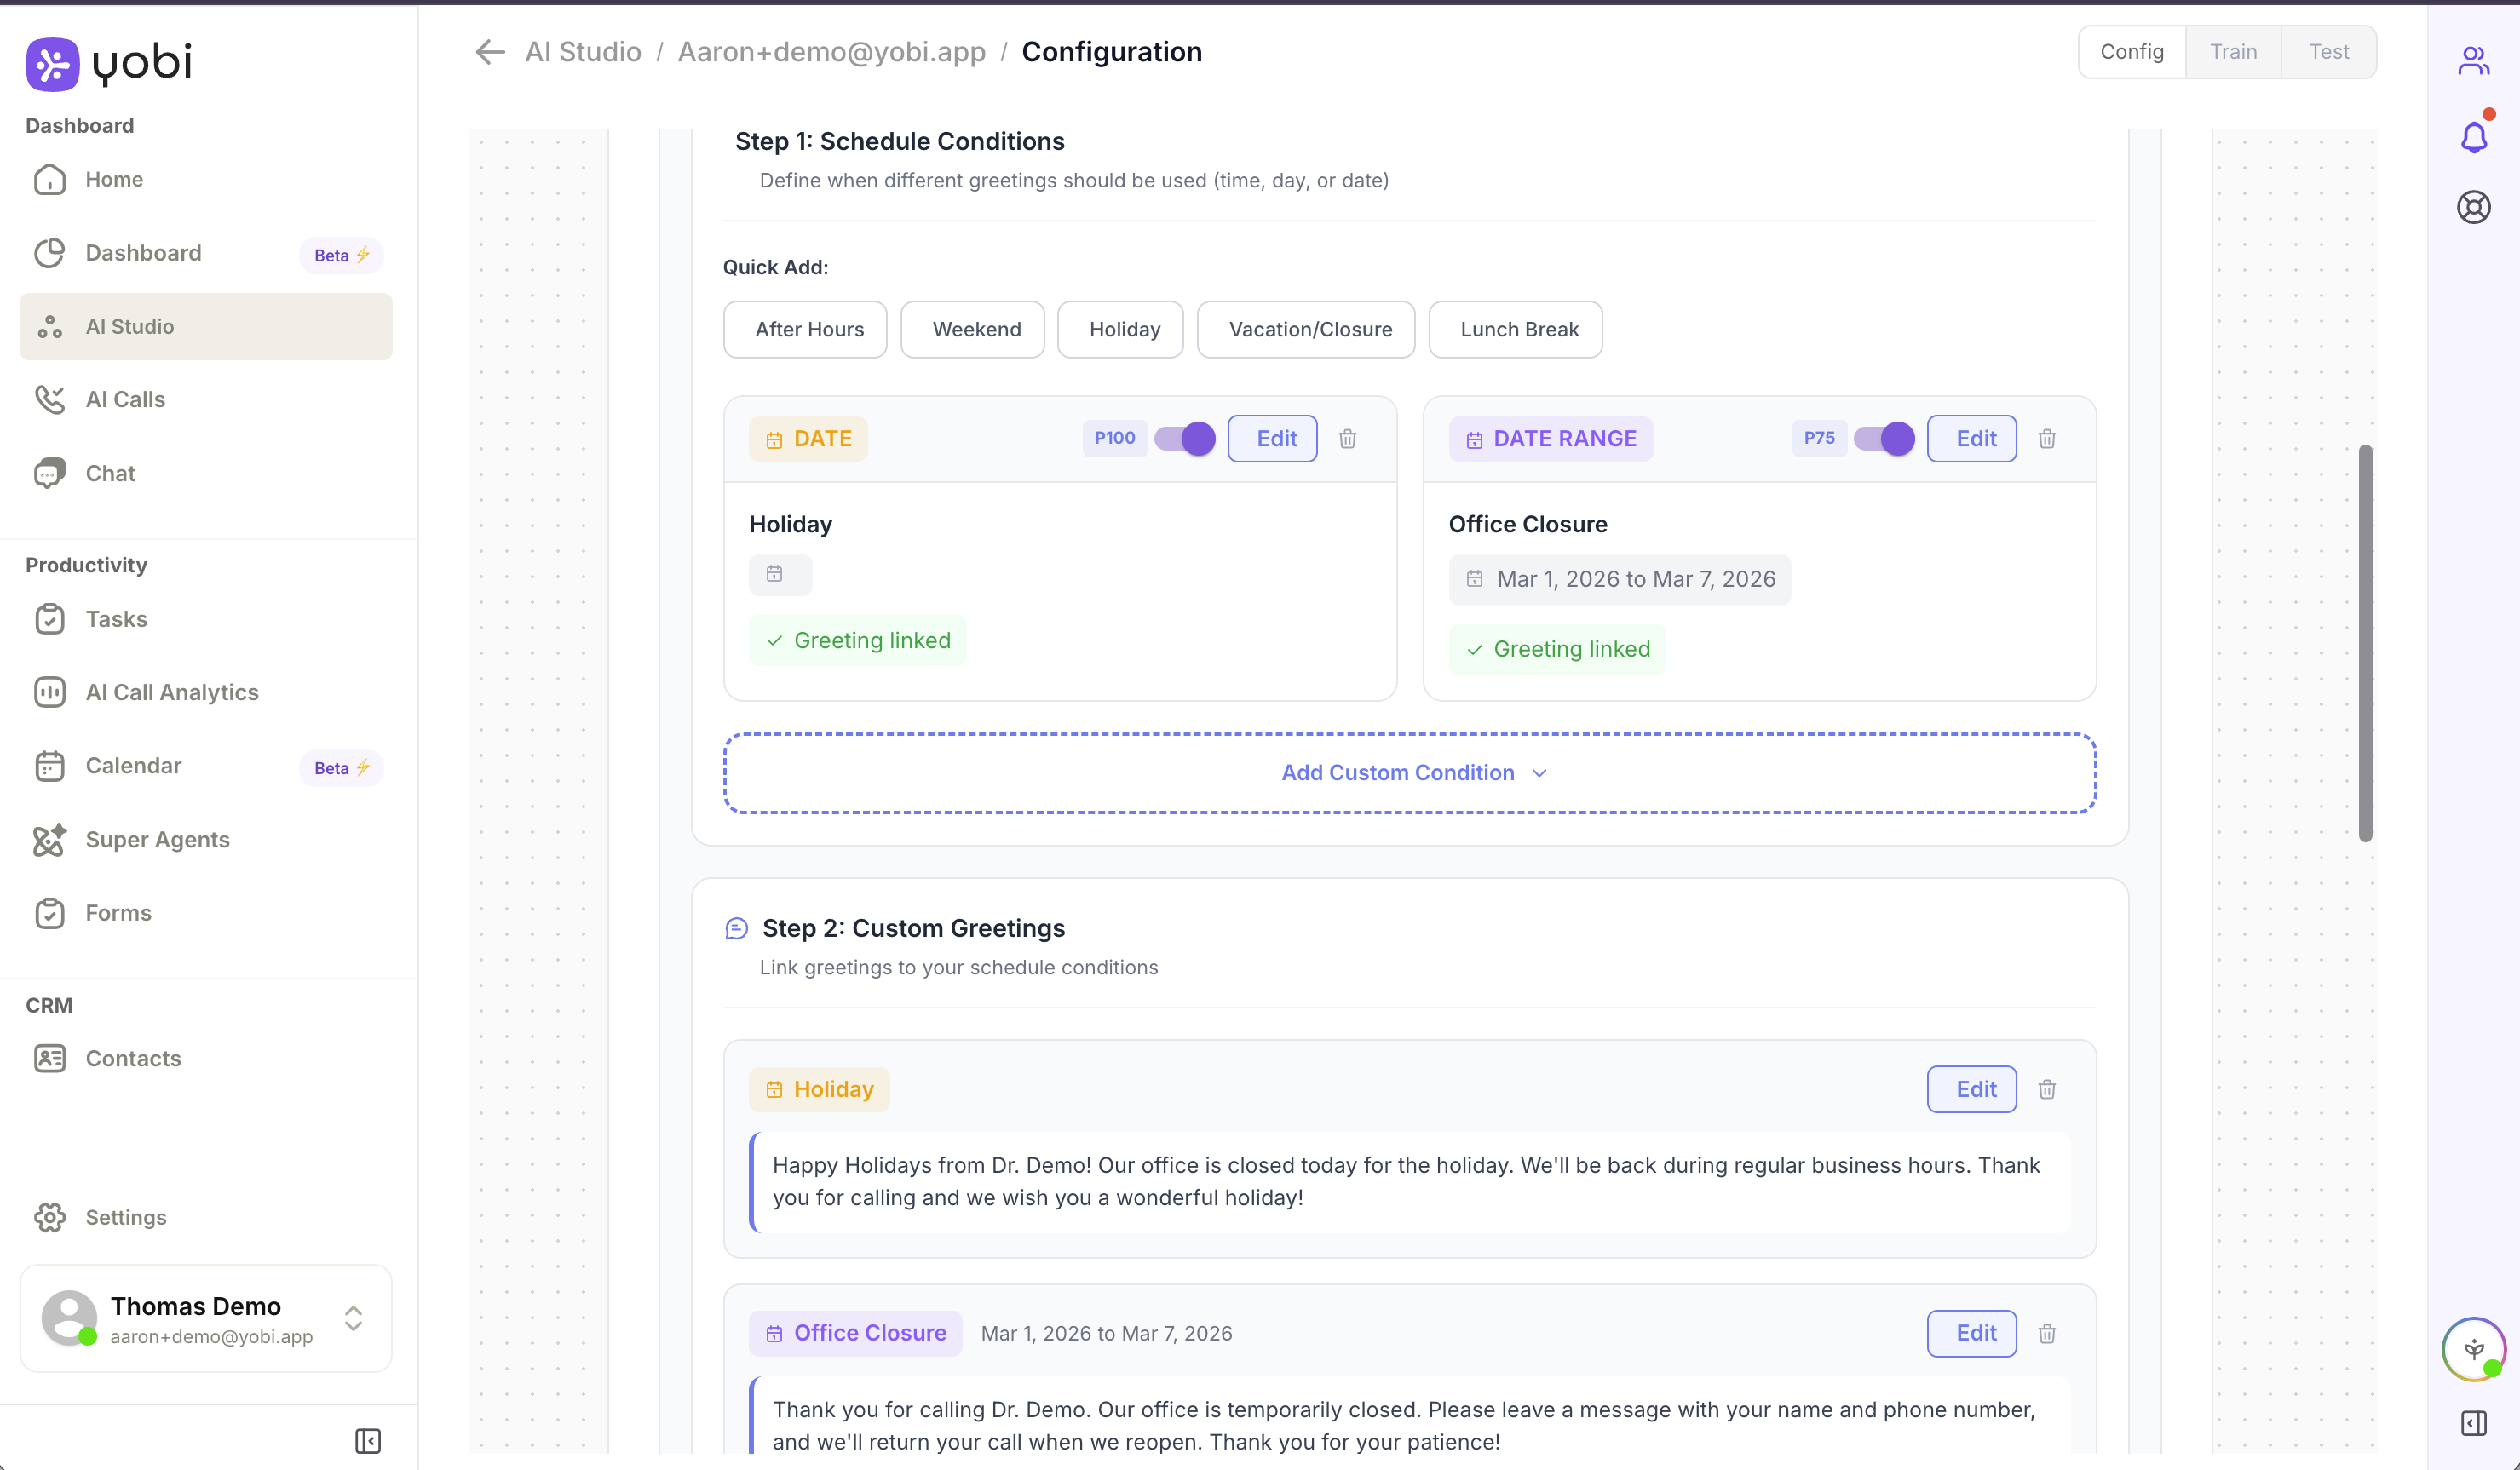The image size is (2520, 1470).
Task: Expand Add Custom Condition dropdown
Action: pyautogui.click(x=1409, y=773)
